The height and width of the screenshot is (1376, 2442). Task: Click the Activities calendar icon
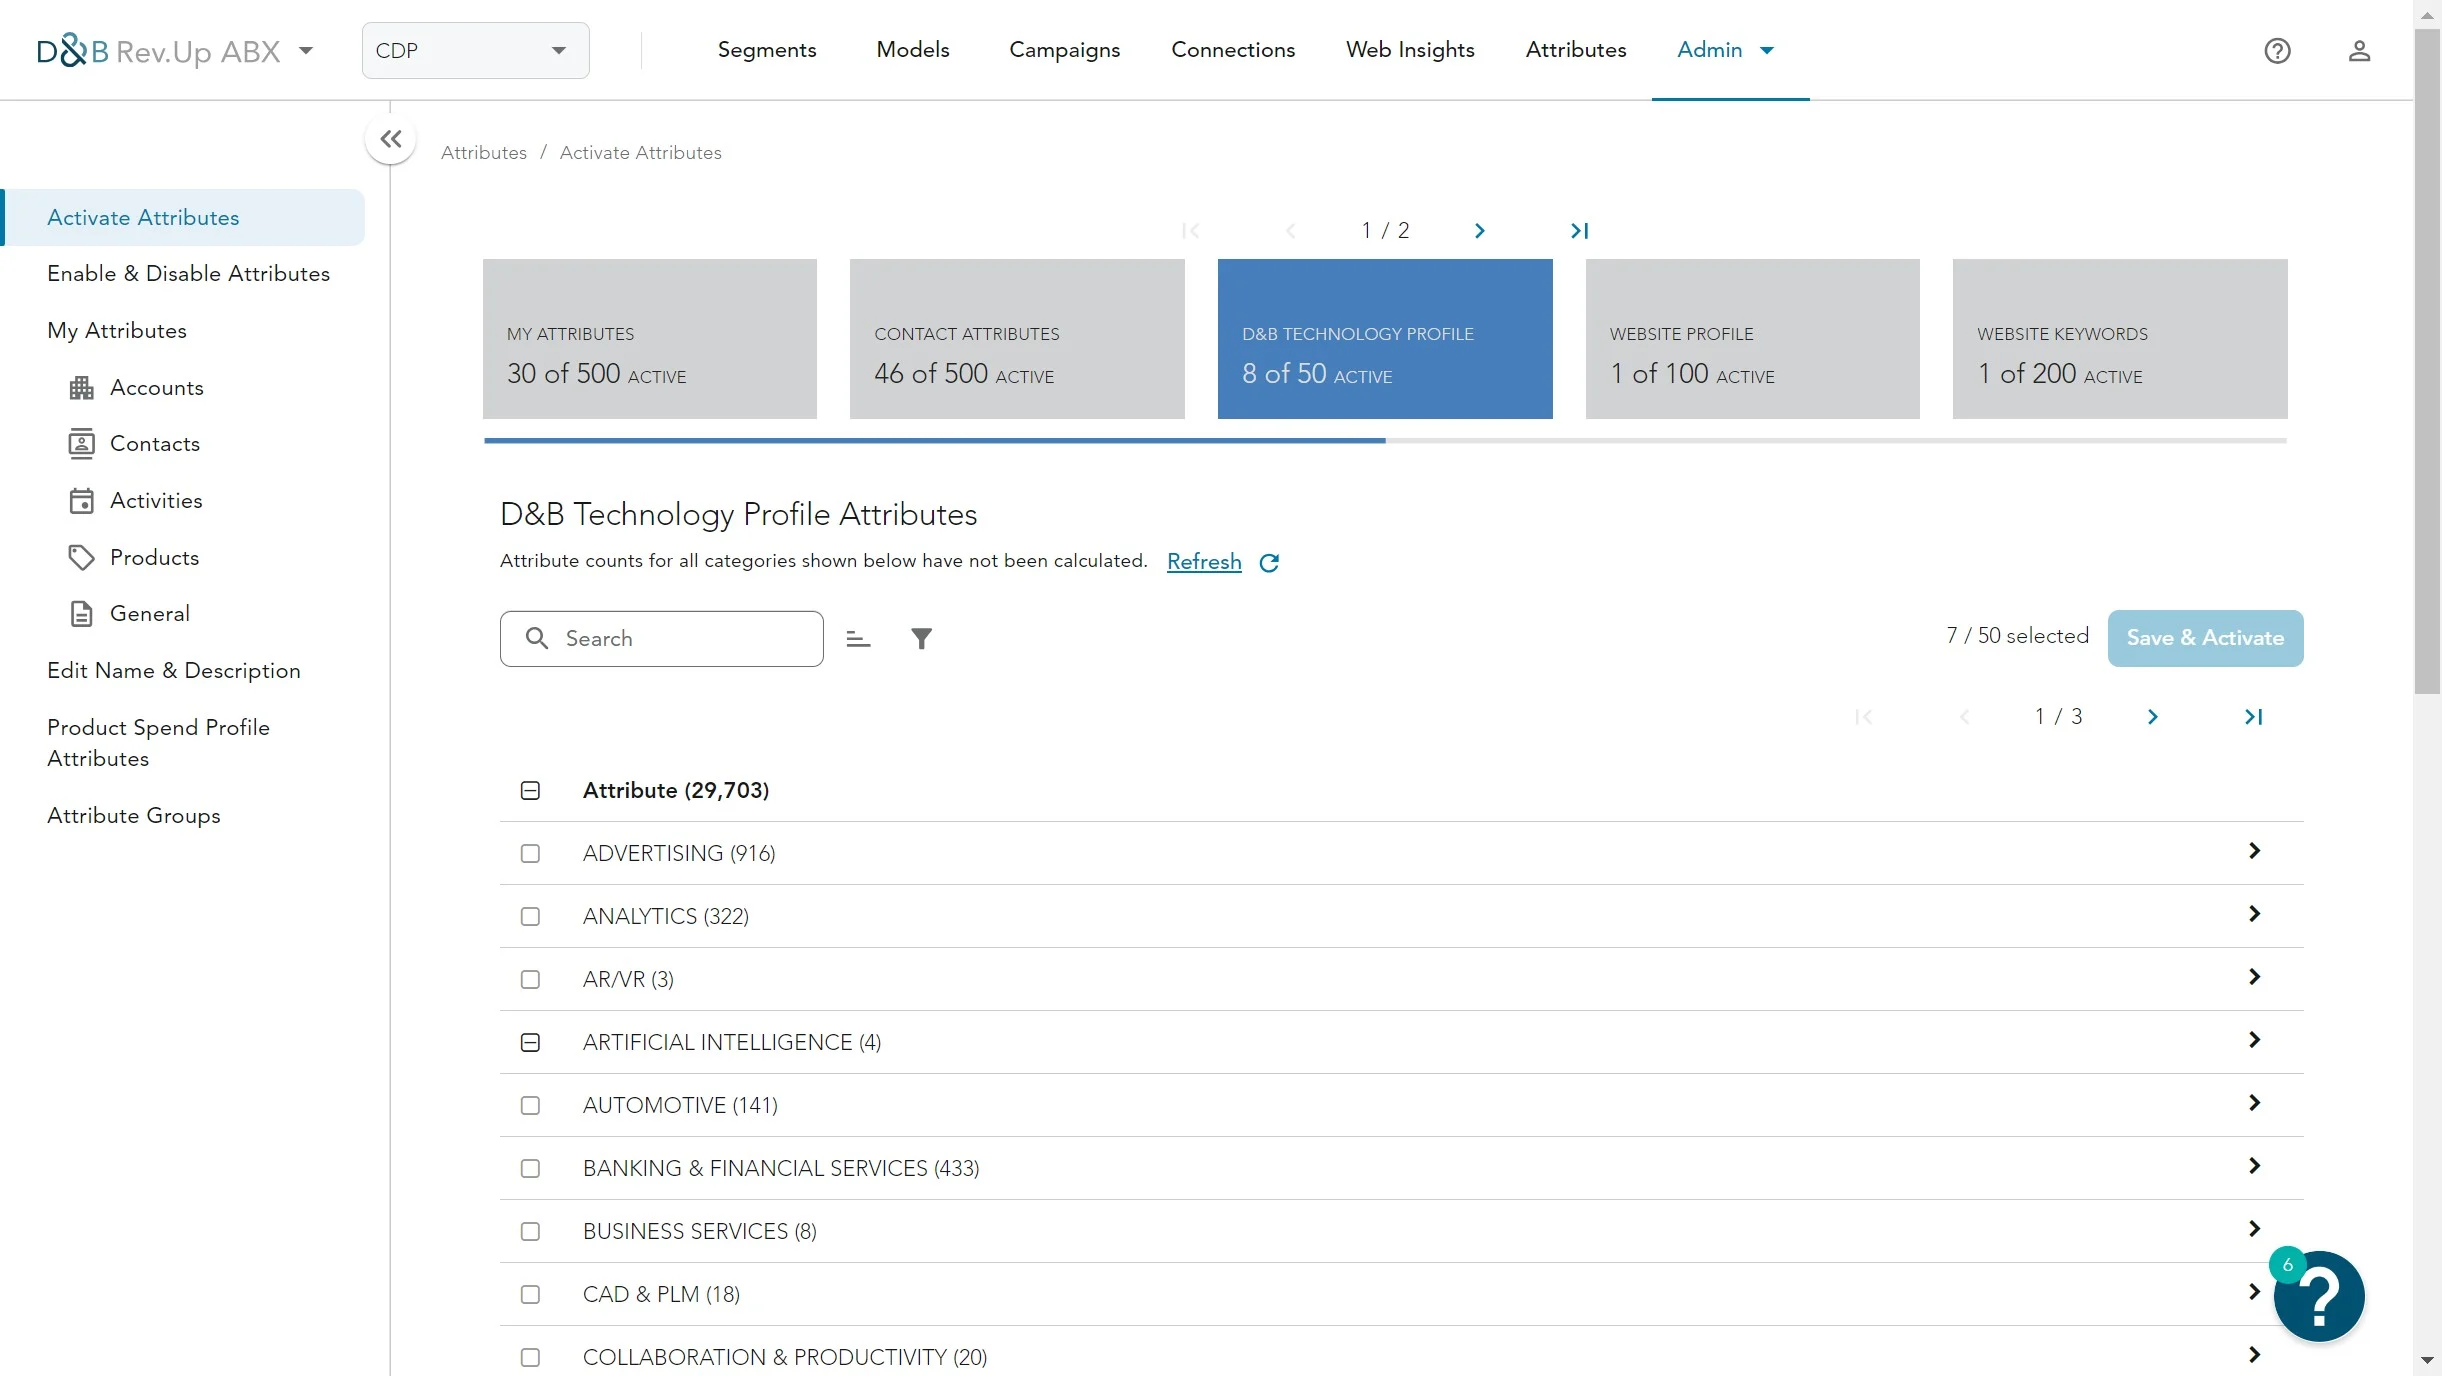pos(81,501)
